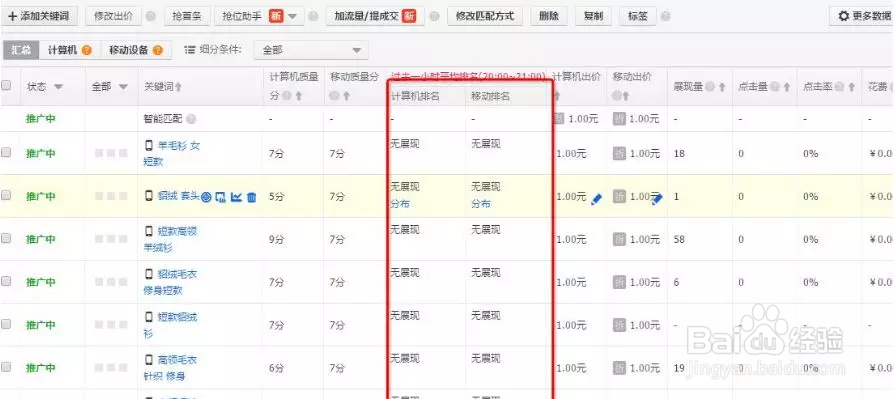Click the help icon for 点击率
The image size is (895, 399).
[840, 87]
